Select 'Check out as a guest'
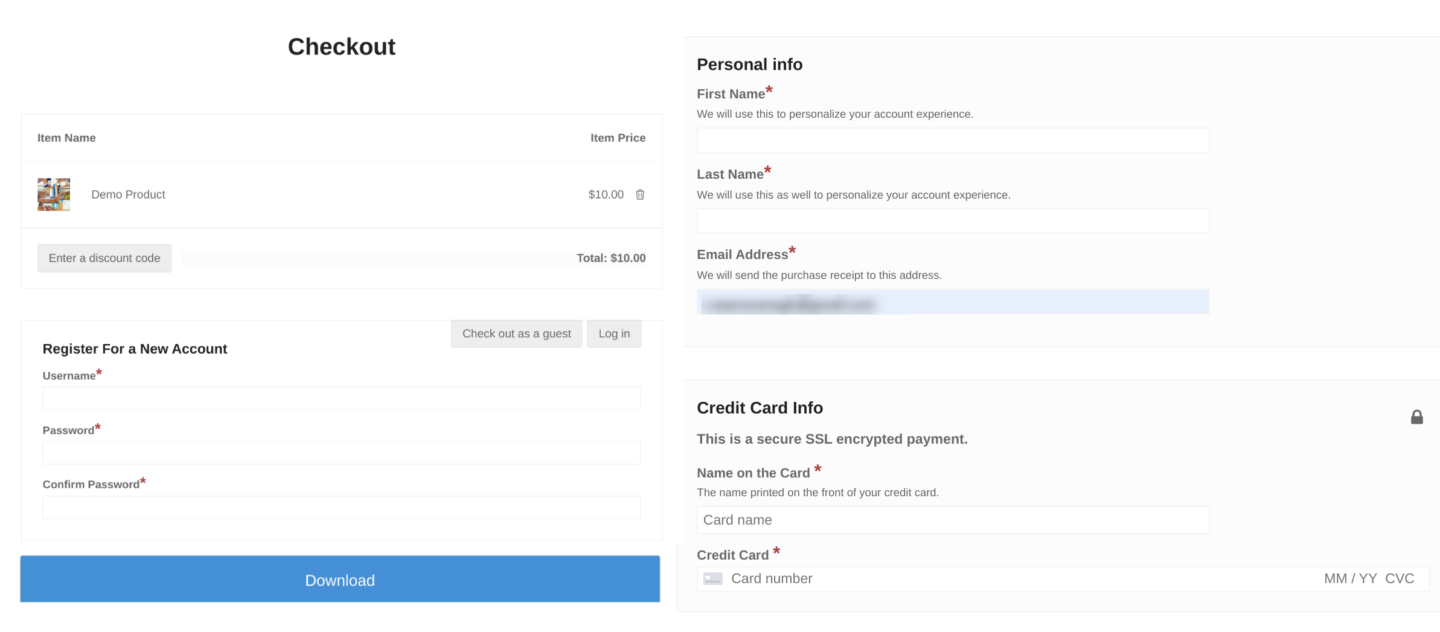 click(516, 333)
